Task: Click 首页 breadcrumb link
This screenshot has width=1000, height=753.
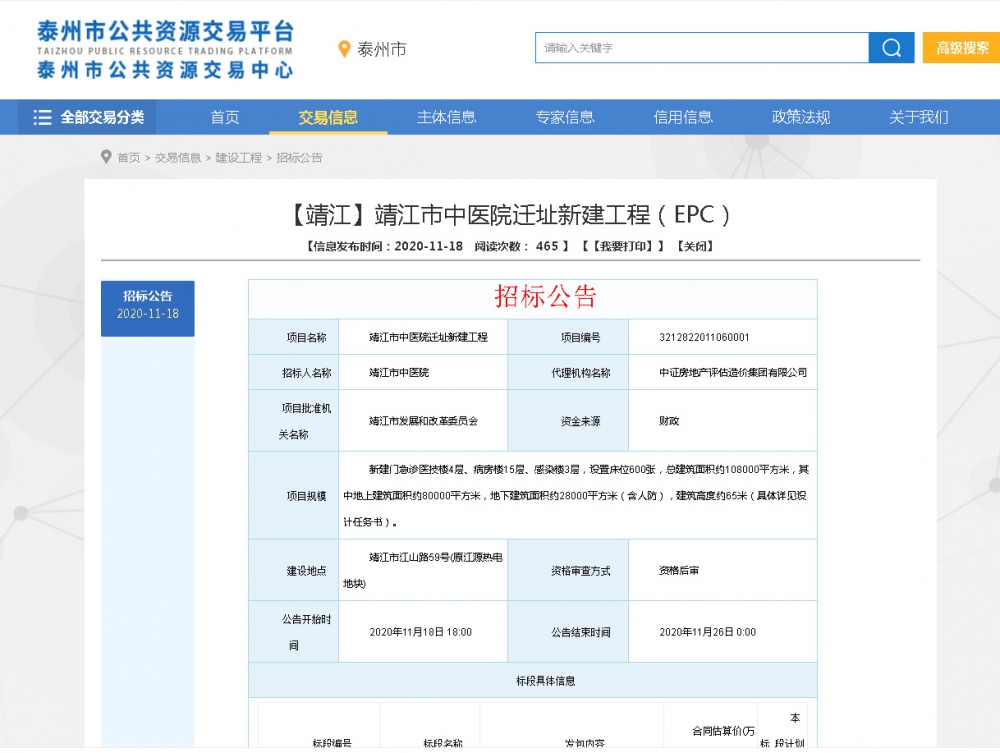Action: (x=128, y=157)
